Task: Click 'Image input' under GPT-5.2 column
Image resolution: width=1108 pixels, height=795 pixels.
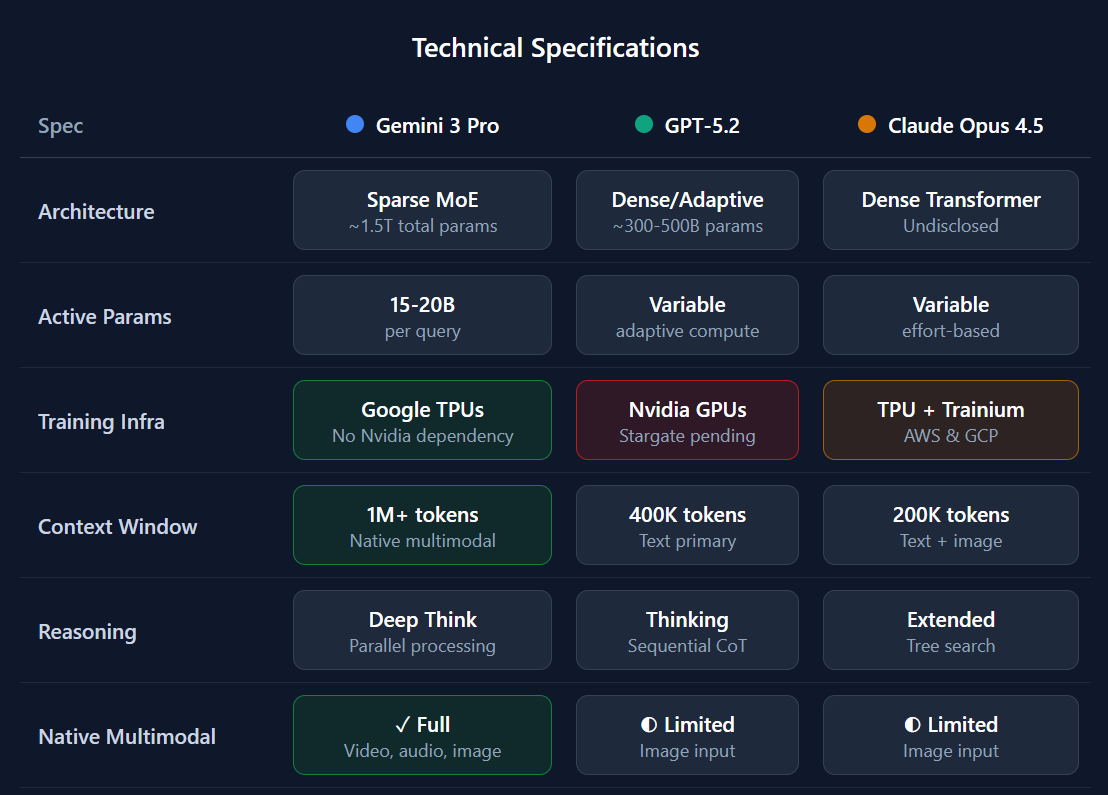Action: coord(688,751)
